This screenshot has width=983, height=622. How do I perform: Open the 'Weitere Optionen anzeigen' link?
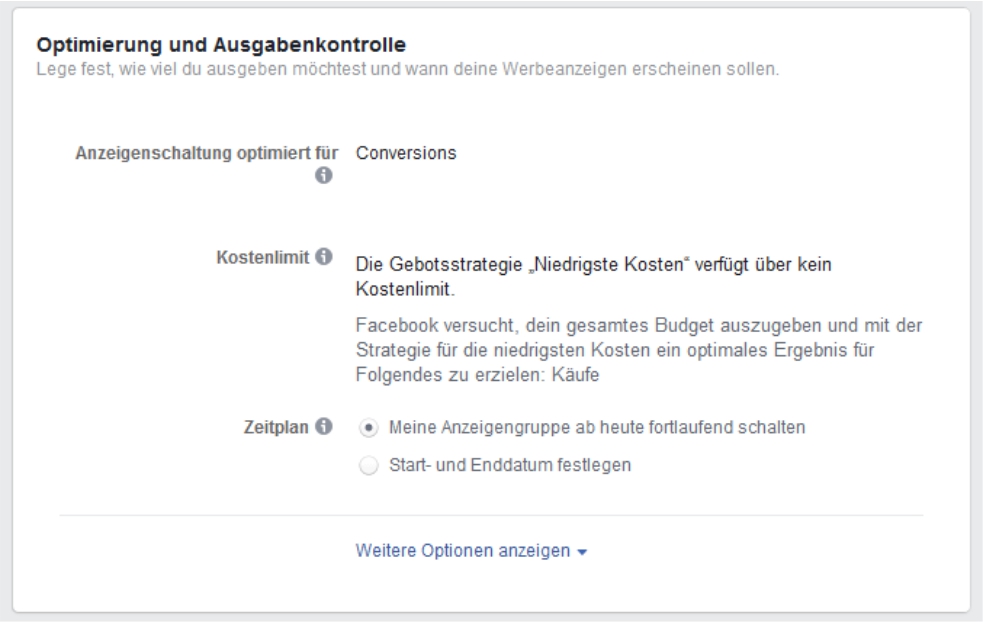[x=463, y=551]
